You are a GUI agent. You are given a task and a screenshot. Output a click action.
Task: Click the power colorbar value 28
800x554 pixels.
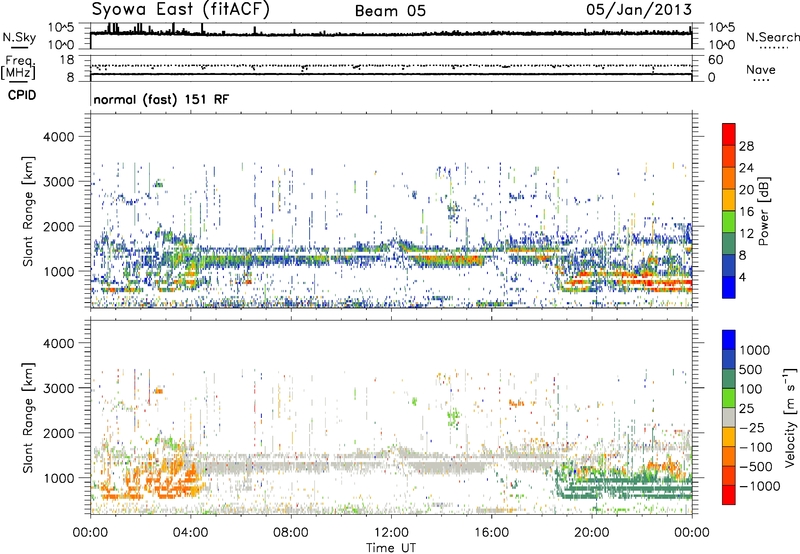(x=746, y=146)
